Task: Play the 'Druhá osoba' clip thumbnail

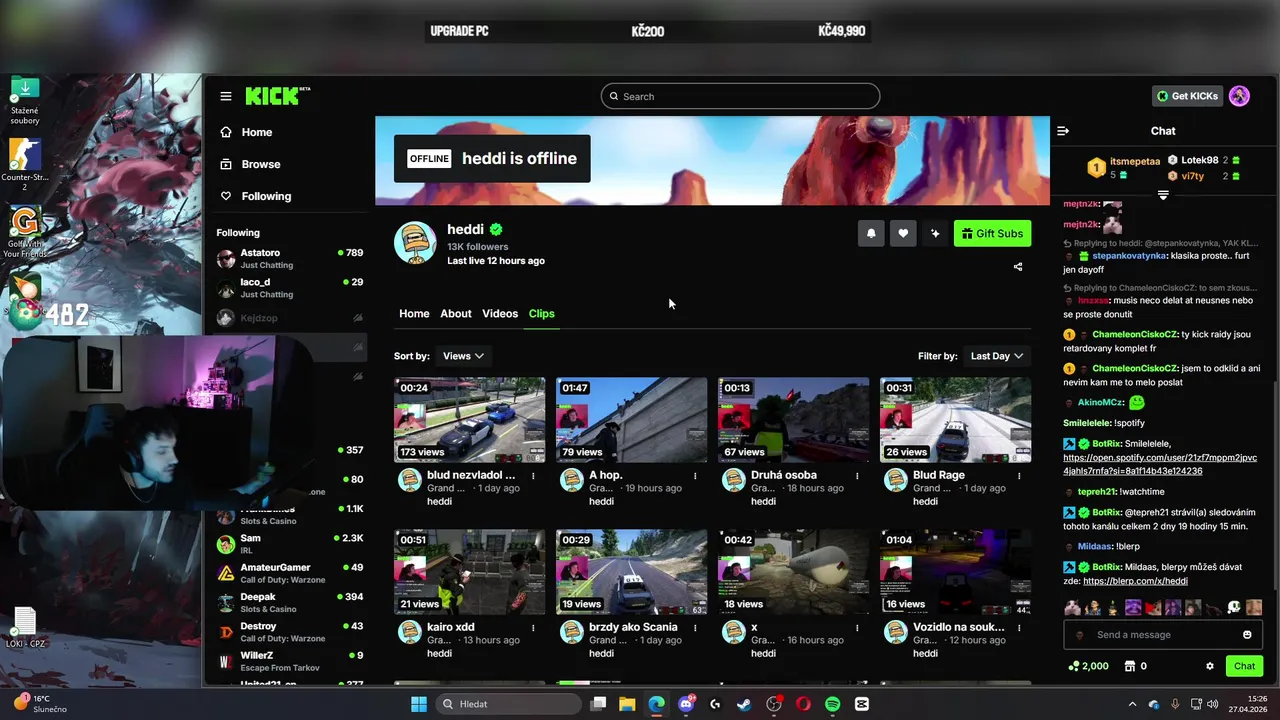Action: click(794, 420)
